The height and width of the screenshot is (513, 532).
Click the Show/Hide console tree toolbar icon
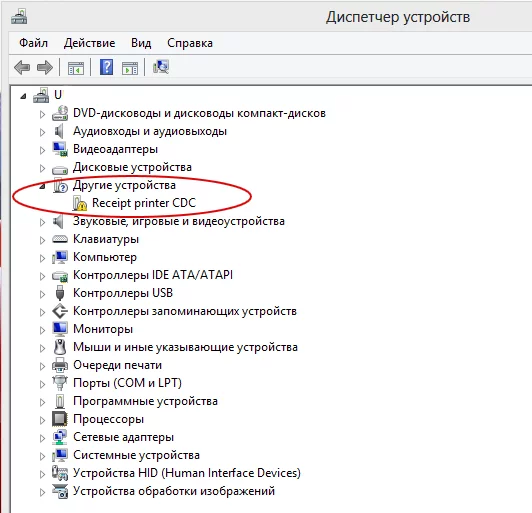(76, 68)
